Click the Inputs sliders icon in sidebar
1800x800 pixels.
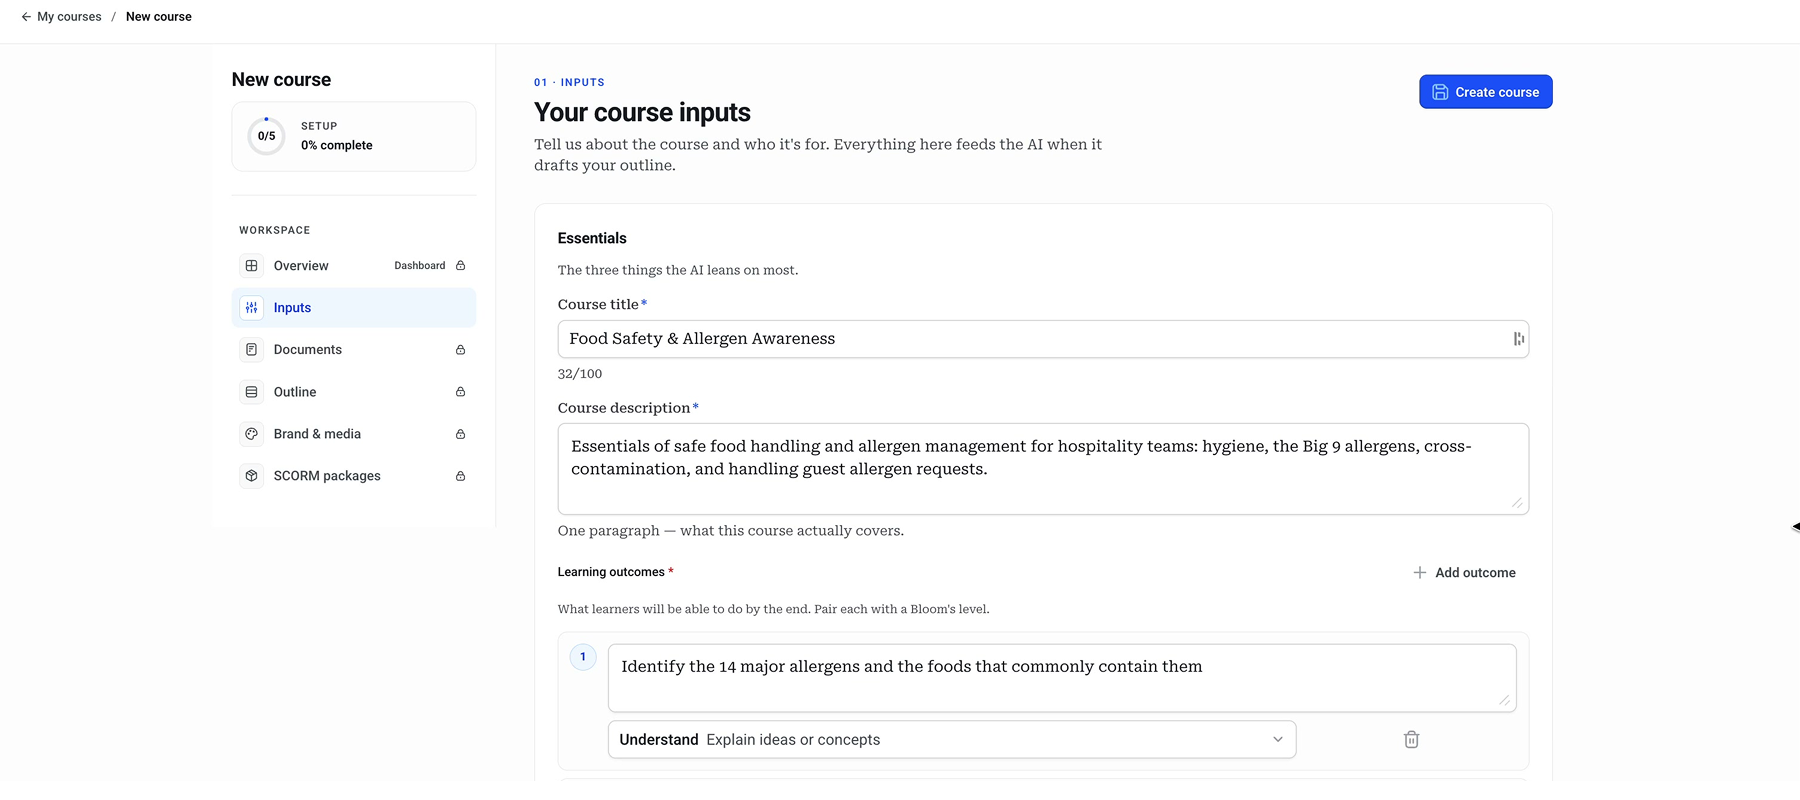252,308
